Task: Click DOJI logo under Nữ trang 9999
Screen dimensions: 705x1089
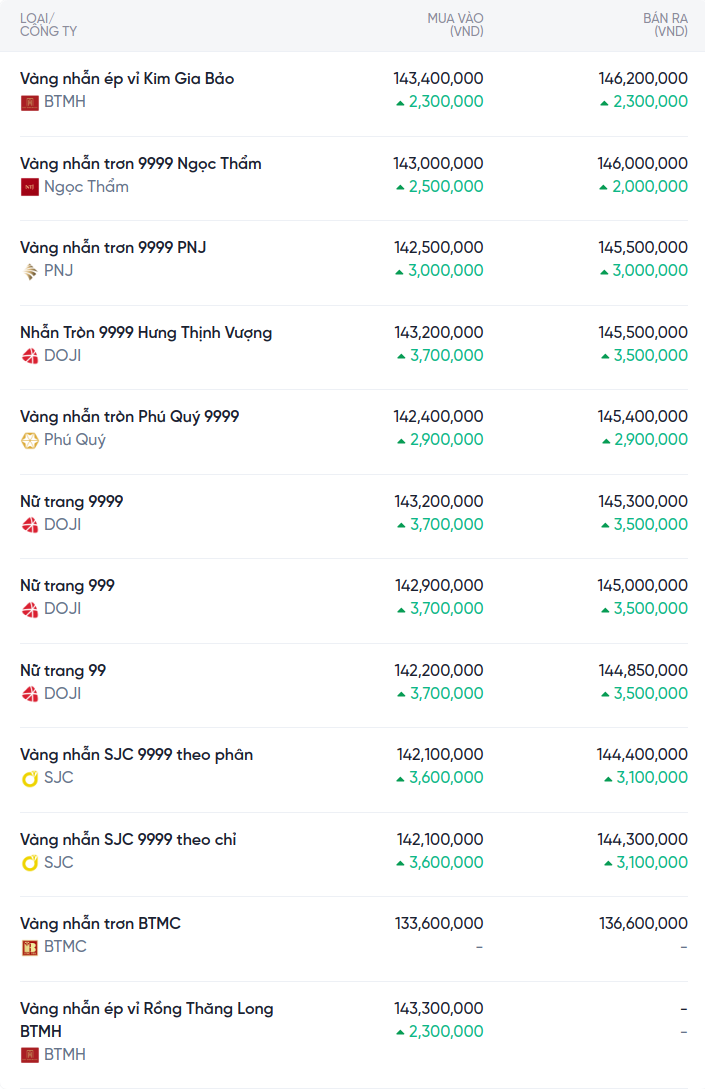Action: pyautogui.click(x=30, y=525)
